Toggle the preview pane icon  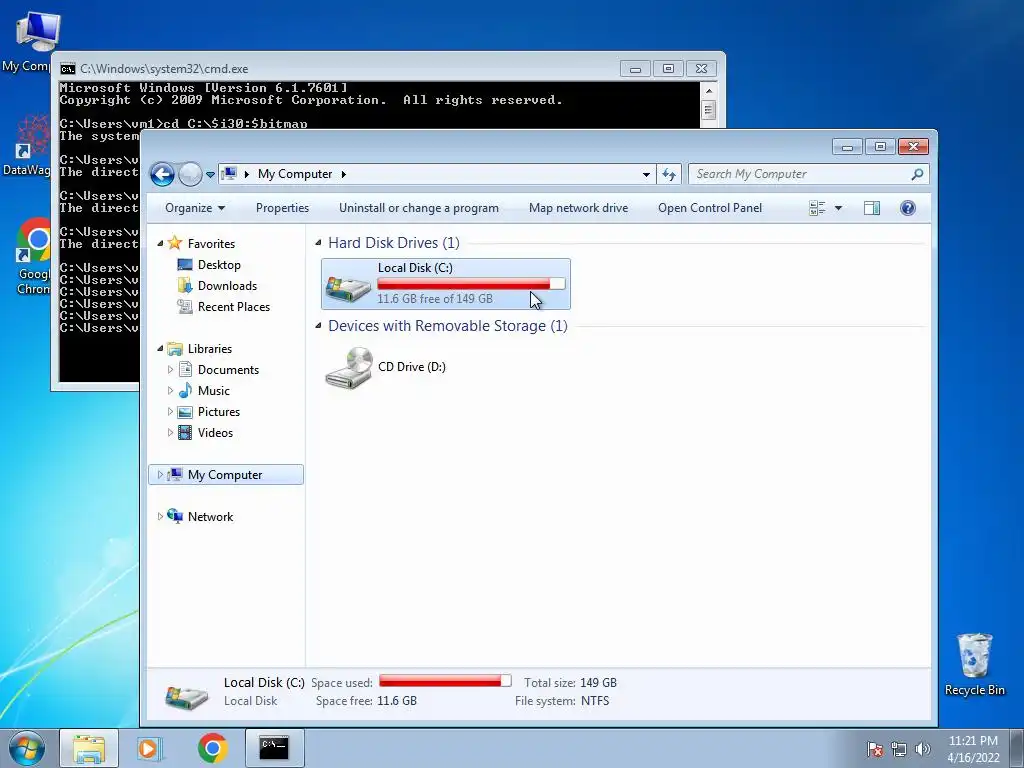click(x=872, y=208)
